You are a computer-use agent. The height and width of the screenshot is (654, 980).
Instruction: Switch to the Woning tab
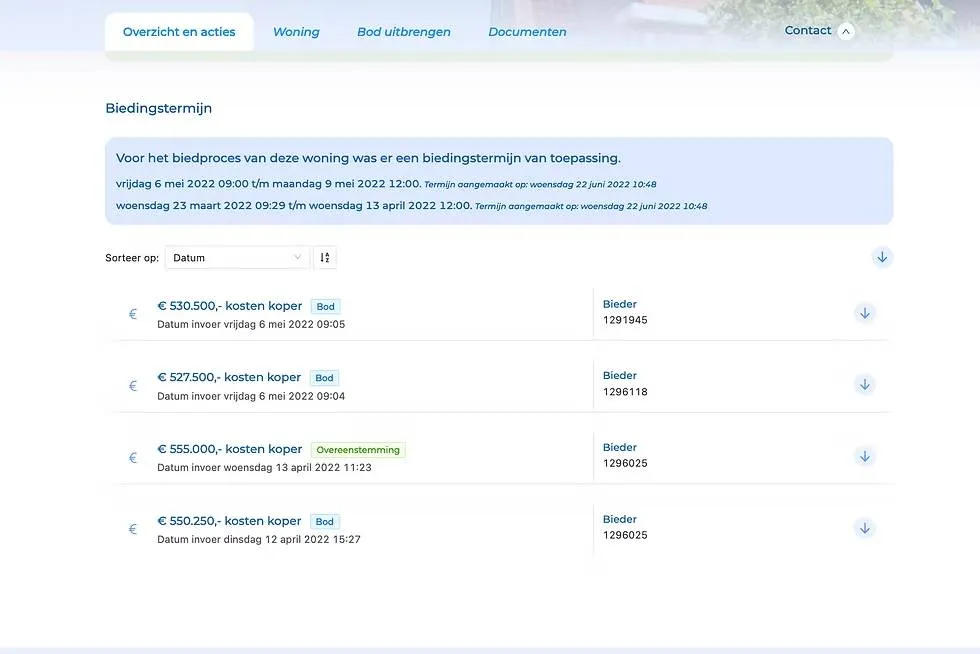(296, 32)
